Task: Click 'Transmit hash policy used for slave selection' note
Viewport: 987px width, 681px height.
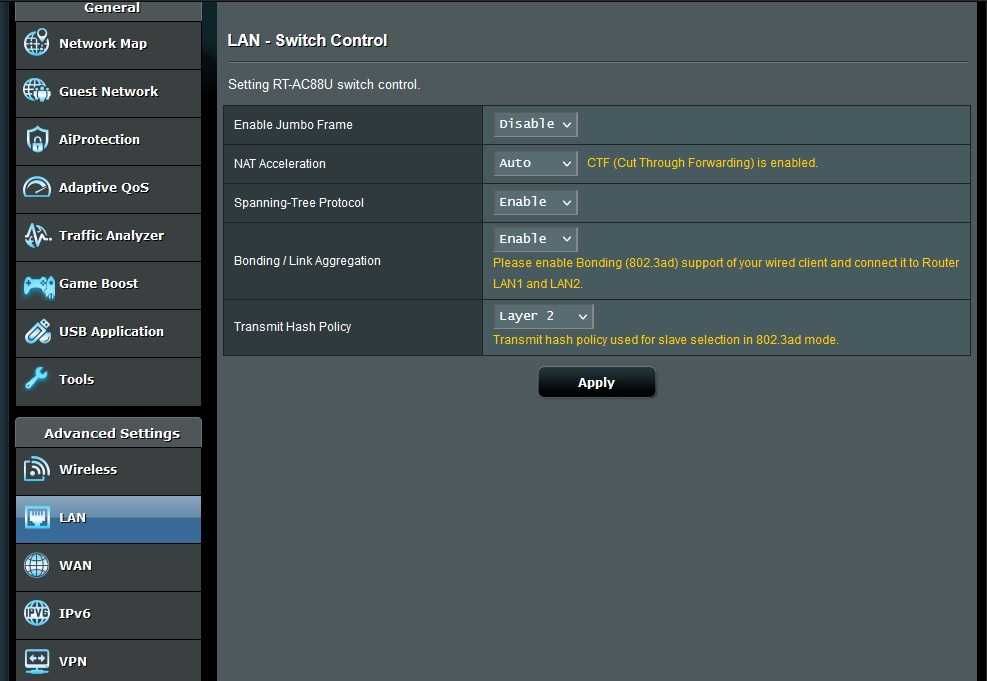Action: tap(665, 339)
